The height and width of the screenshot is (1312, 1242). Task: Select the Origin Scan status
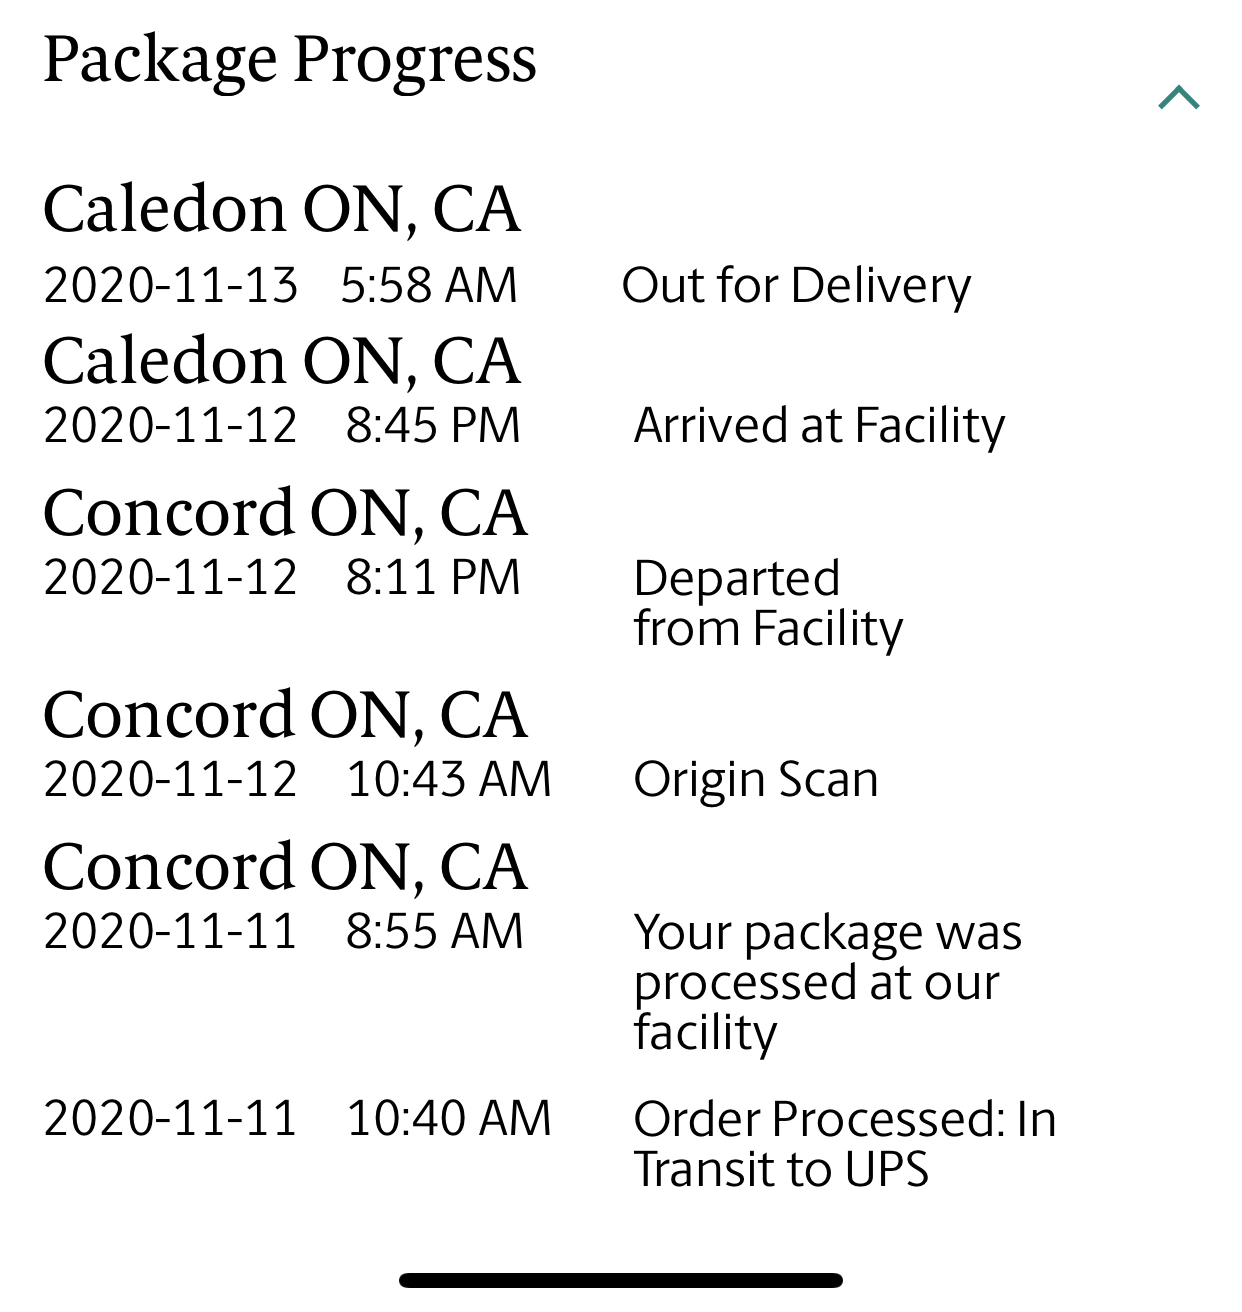pyautogui.click(x=756, y=780)
